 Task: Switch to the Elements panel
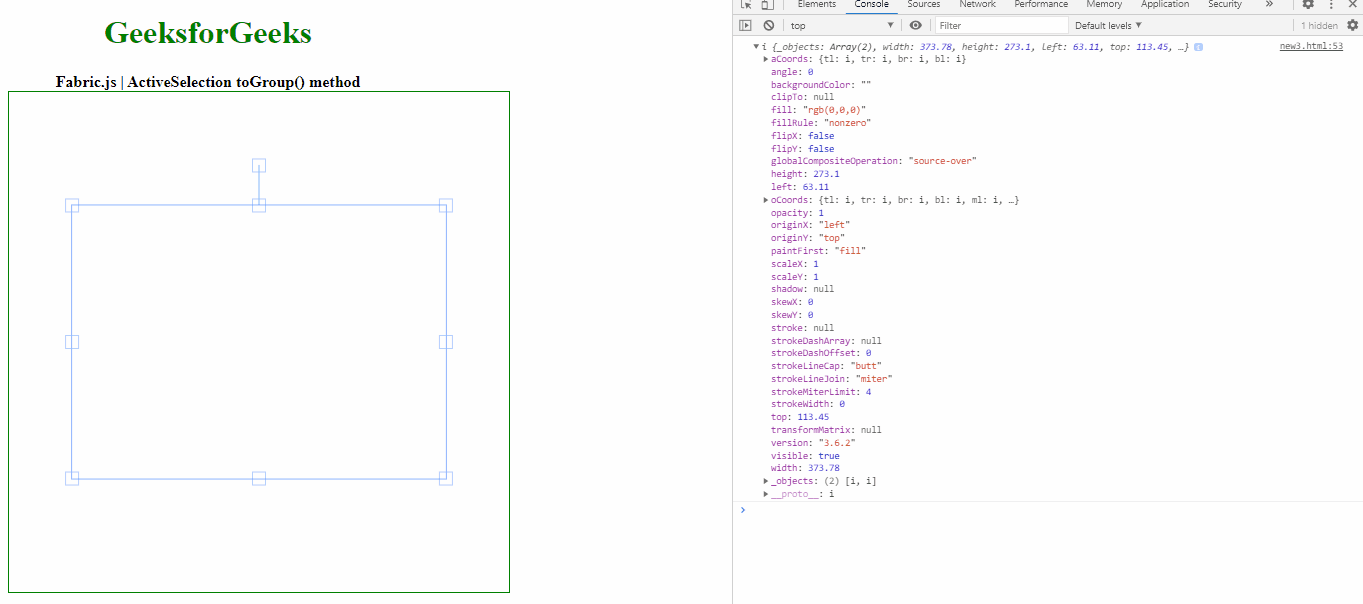coord(817,4)
